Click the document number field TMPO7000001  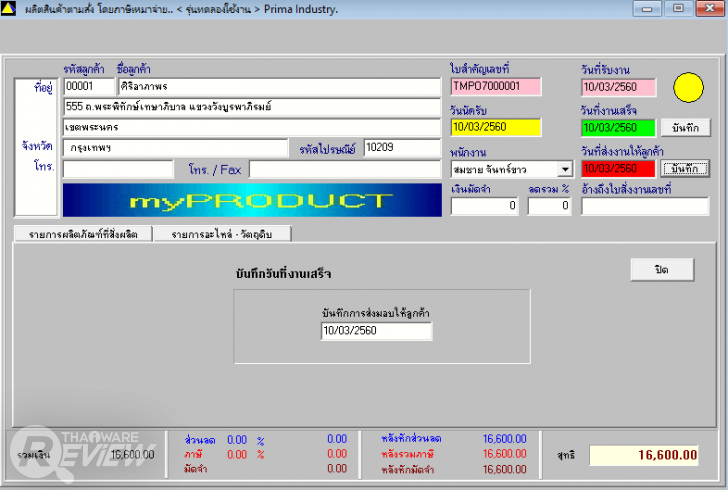pos(496,86)
